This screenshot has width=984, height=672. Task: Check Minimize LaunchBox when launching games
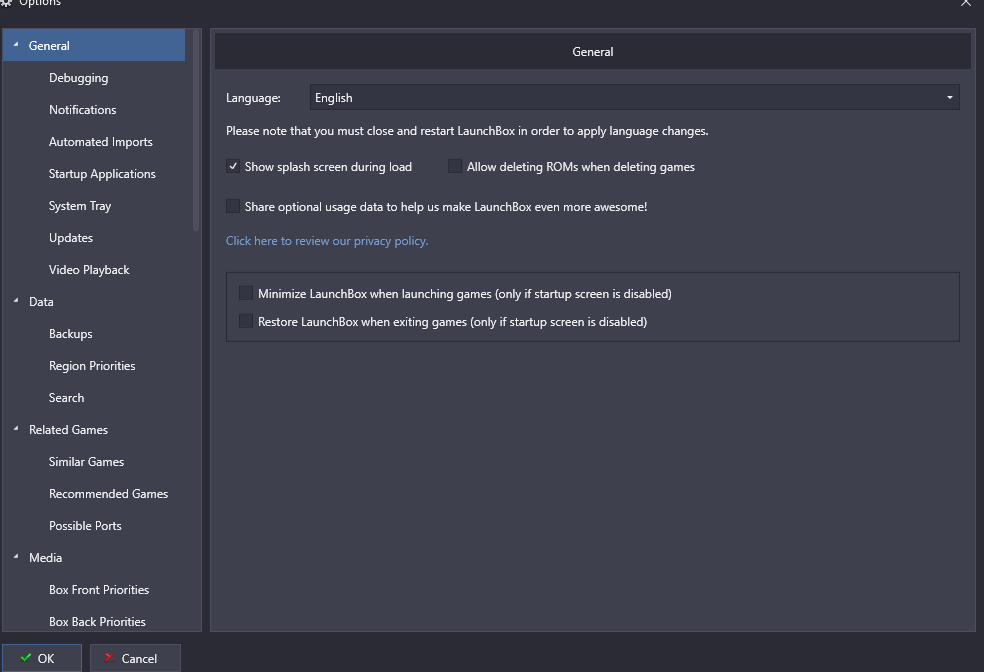246,293
